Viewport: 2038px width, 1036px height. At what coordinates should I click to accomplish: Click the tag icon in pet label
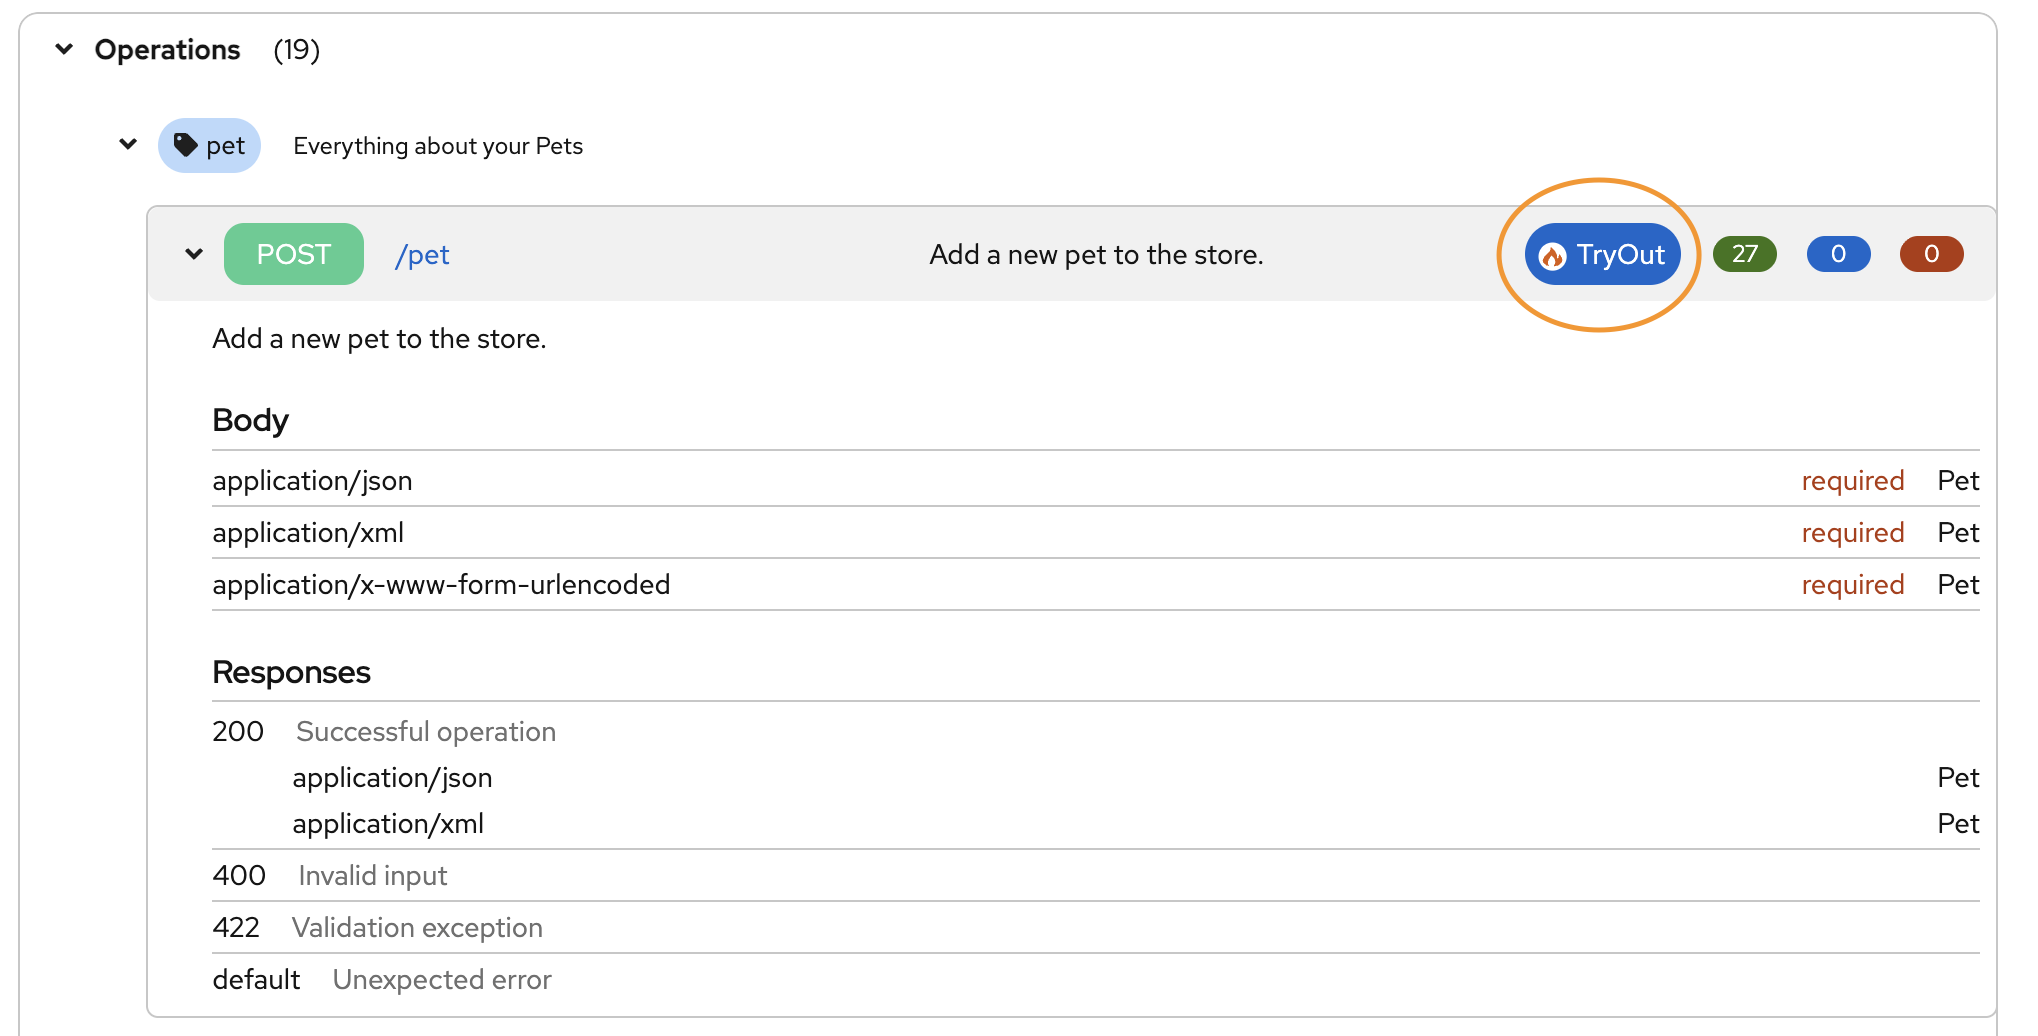[185, 145]
